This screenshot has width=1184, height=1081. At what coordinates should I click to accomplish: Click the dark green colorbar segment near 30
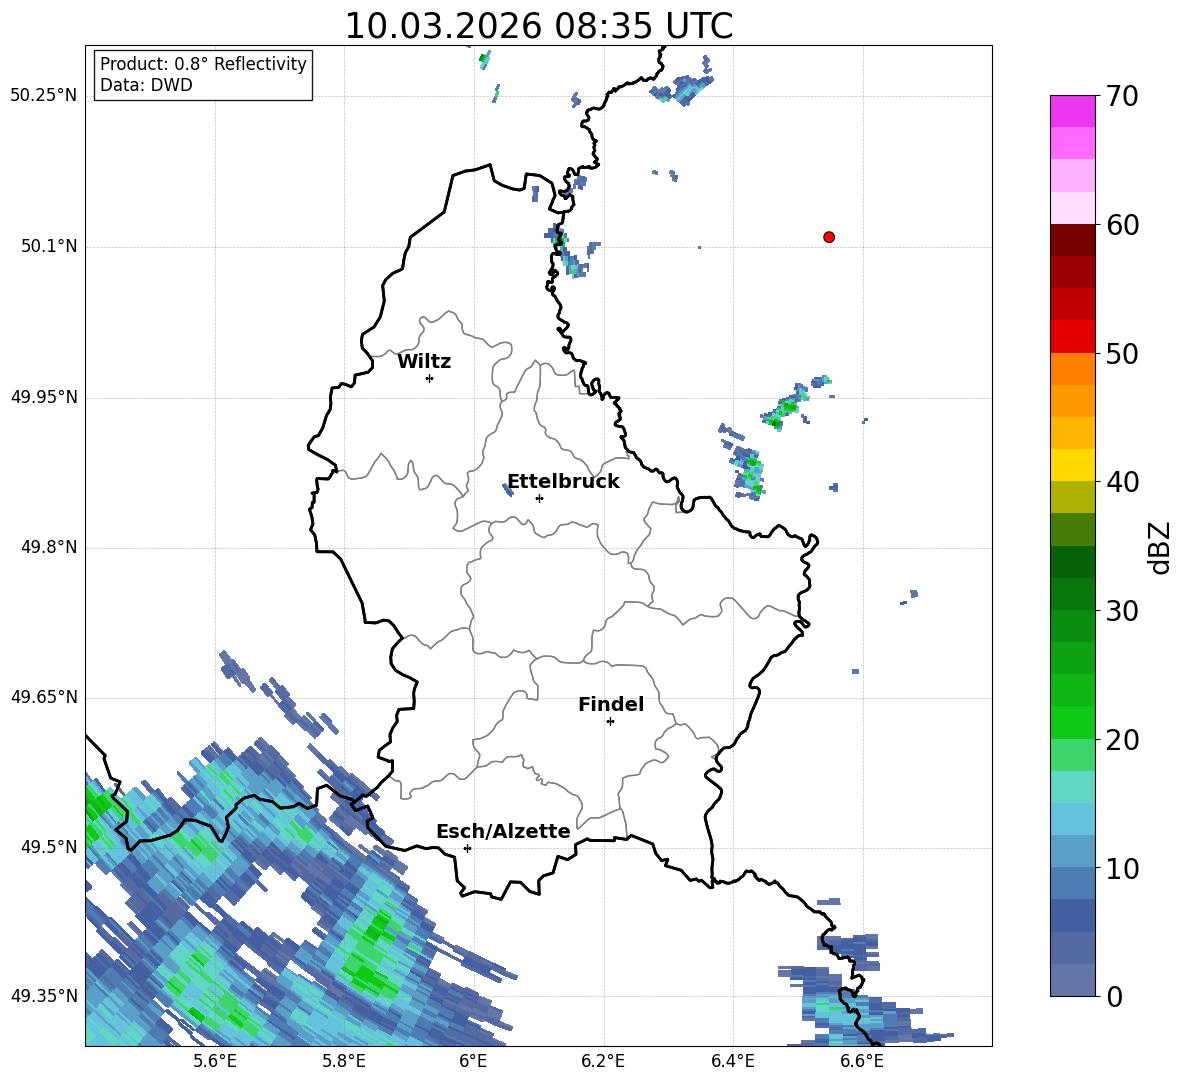[x=1072, y=594]
